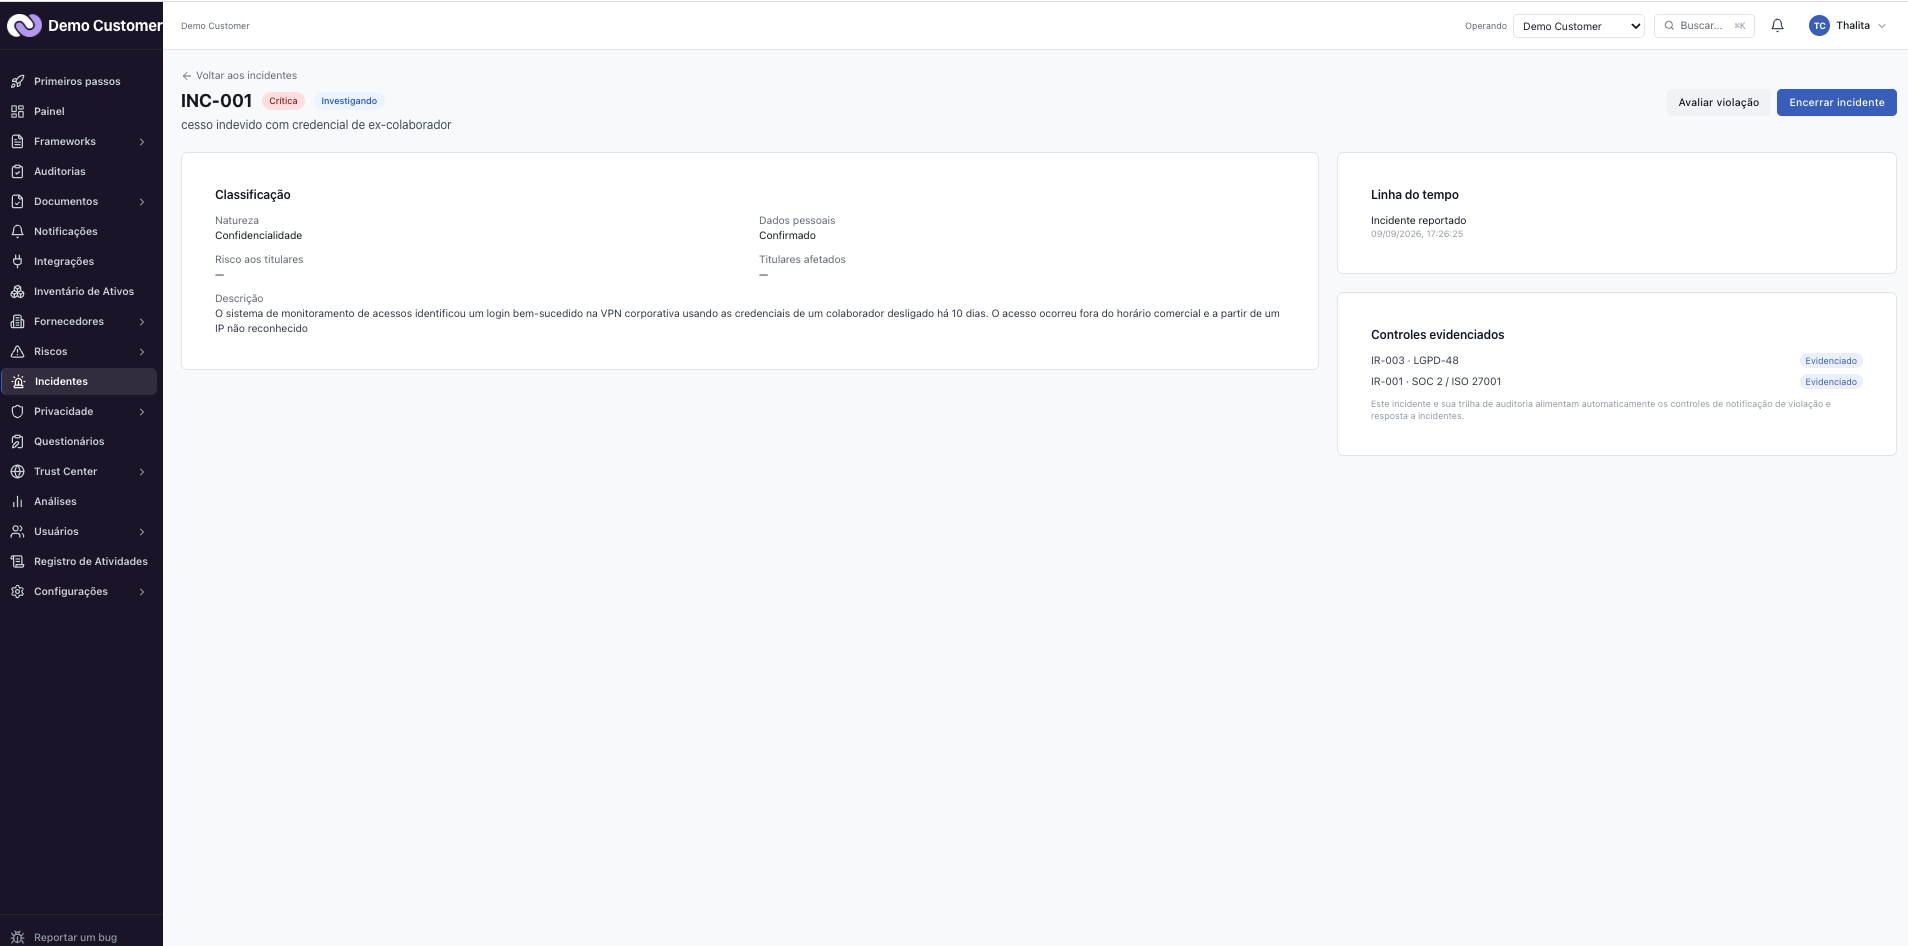Open the Thalita user menu chevron
Image resolution: width=1908 pixels, height=946 pixels.
pyautogui.click(x=1882, y=26)
